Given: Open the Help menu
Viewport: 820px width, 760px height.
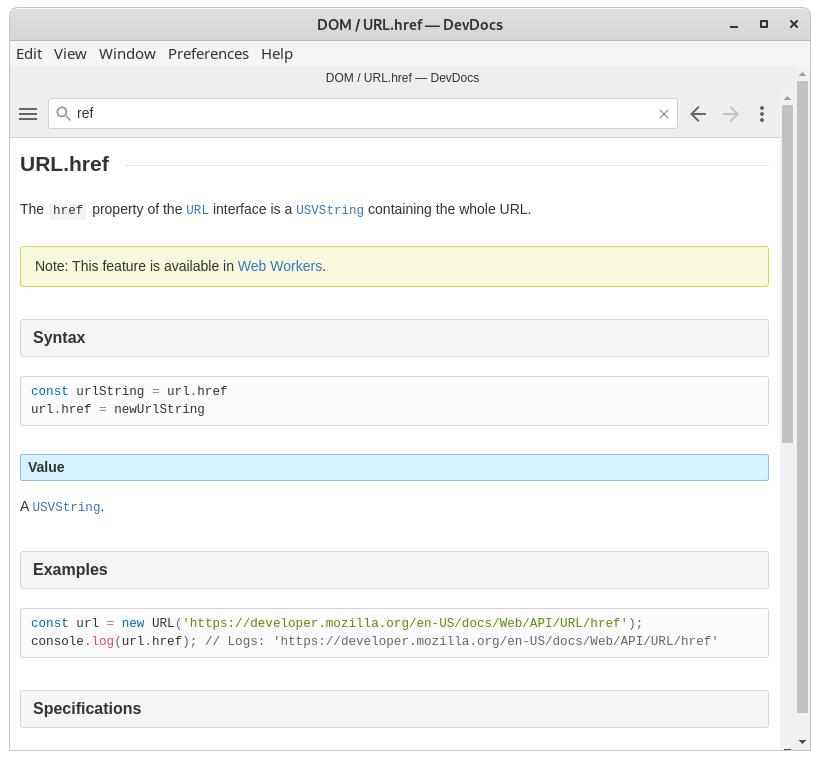Looking at the screenshot, I should [277, 54].
